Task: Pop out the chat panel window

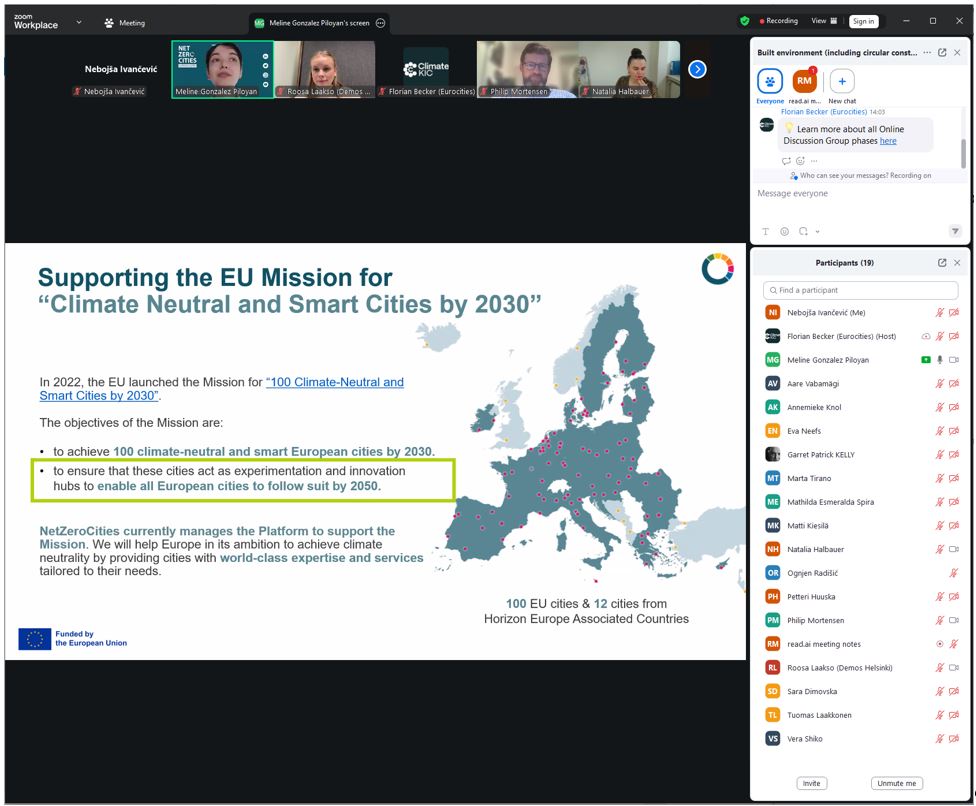Action: pyautogui.click(x=942, y=52)
